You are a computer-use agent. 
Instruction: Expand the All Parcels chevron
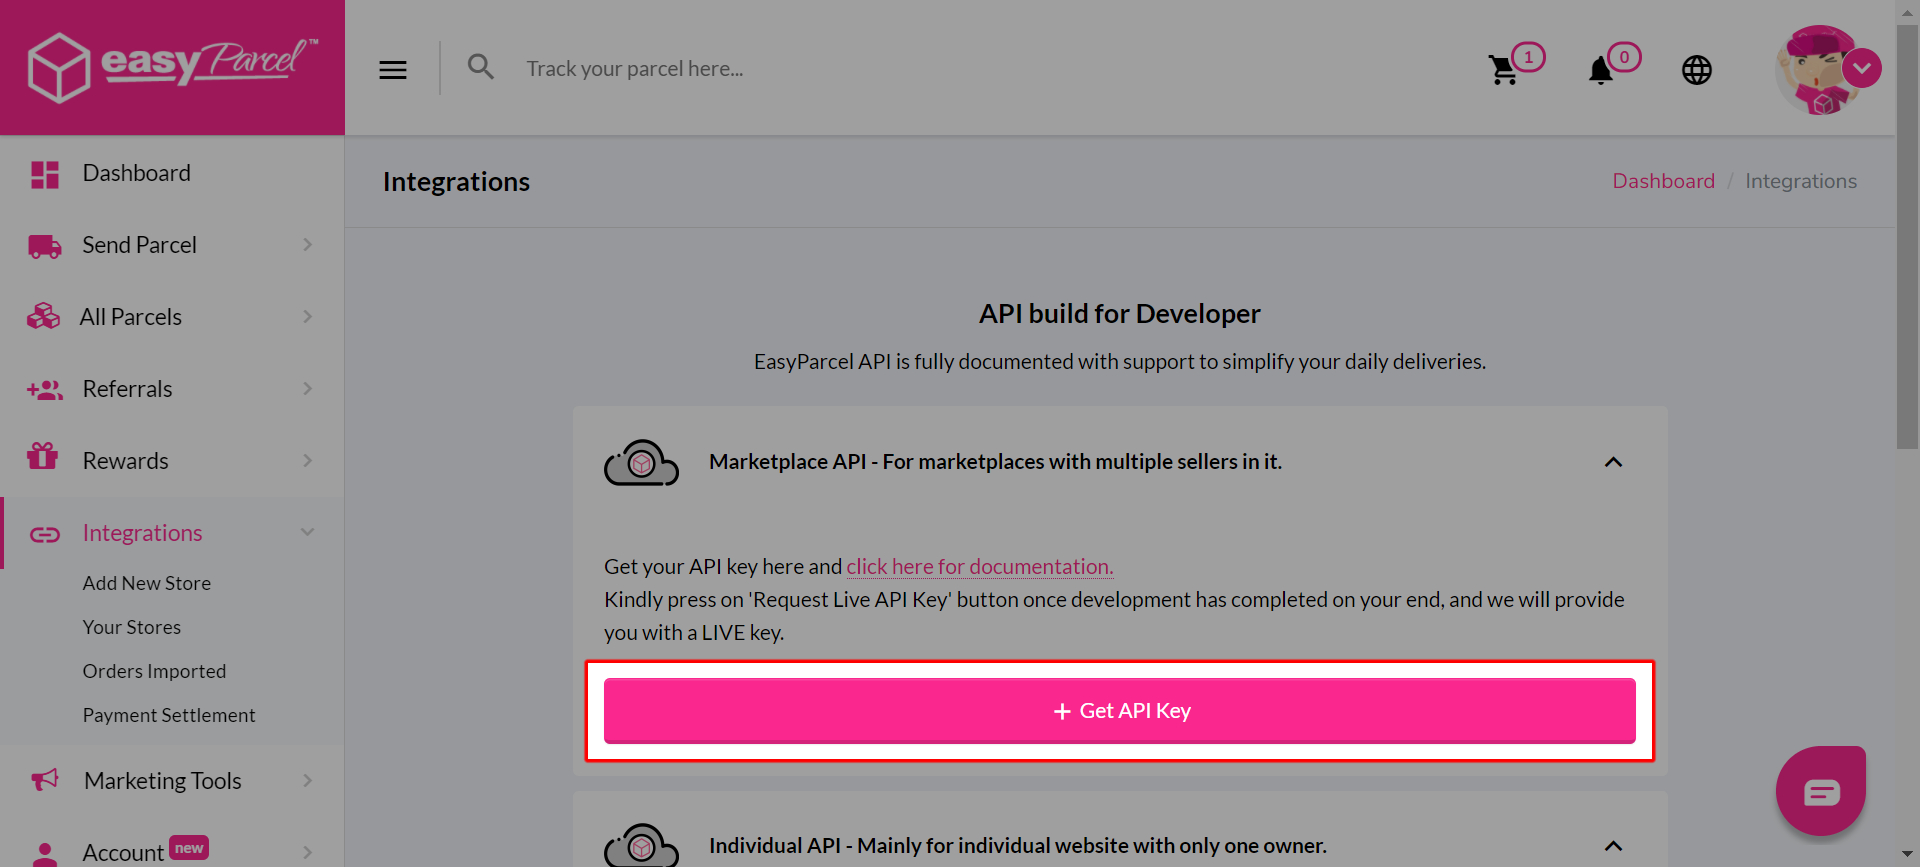(308, 317)
